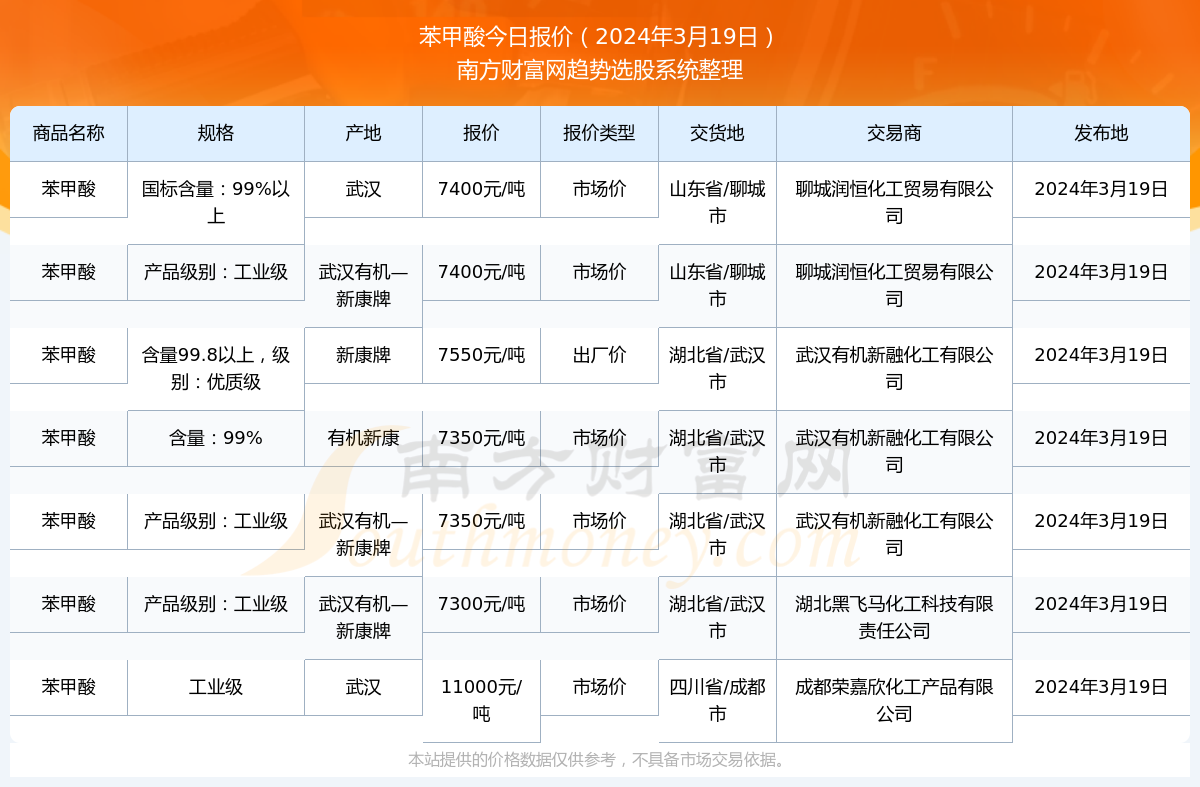Select the 11000元/吨 price cell
This screenshot has width=1200, height=787.
482,700
